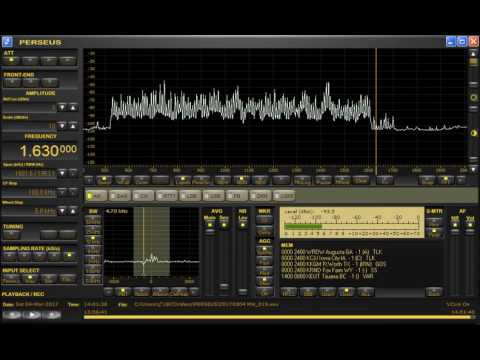Select the bottom BW filter button
The width and height of the screenshot is (480, 360).
pyautogui.click(x=93, y=279)
